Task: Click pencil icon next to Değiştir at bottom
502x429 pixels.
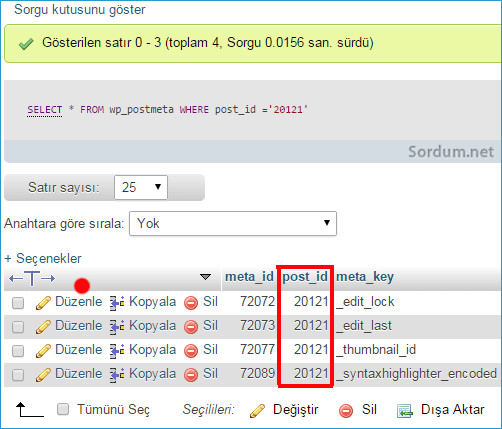Action: (x=257, y=411)
